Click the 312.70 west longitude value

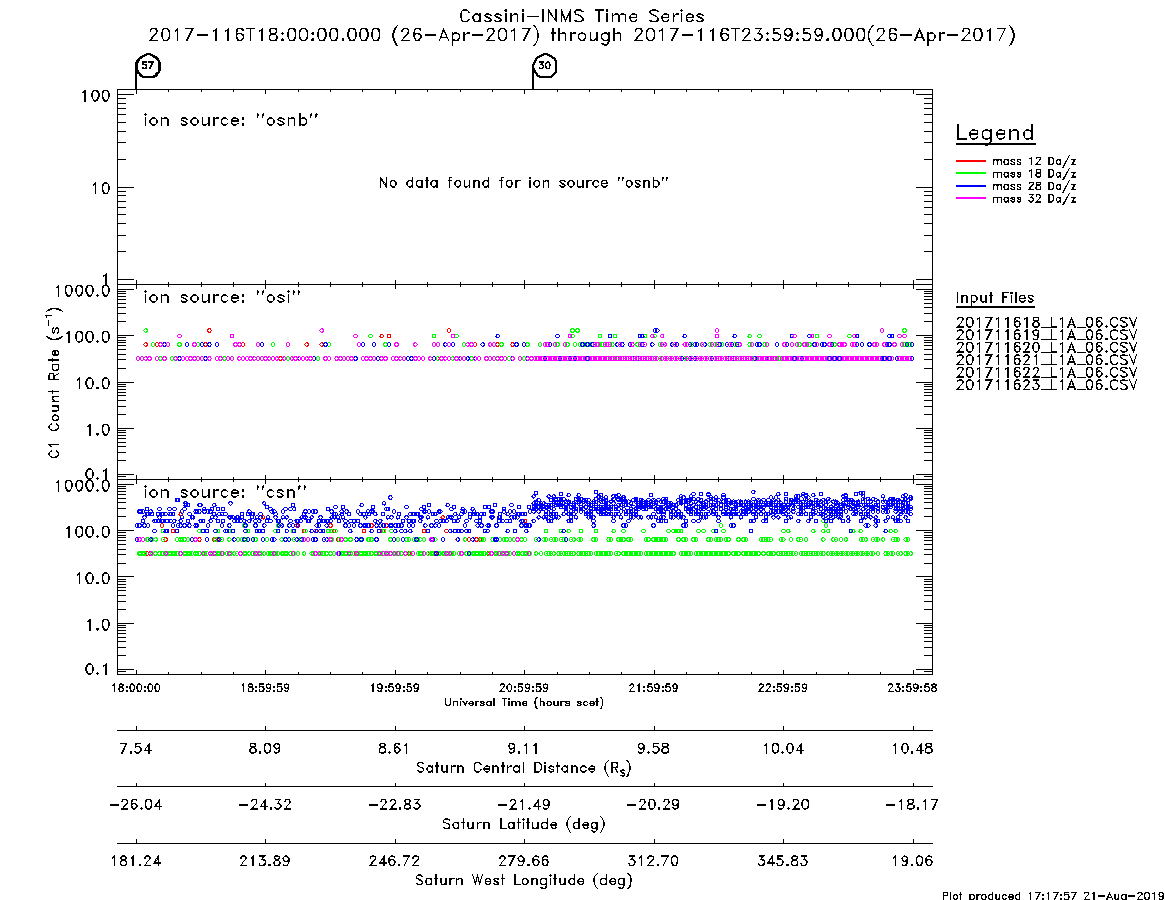click(x=653, y=861)
